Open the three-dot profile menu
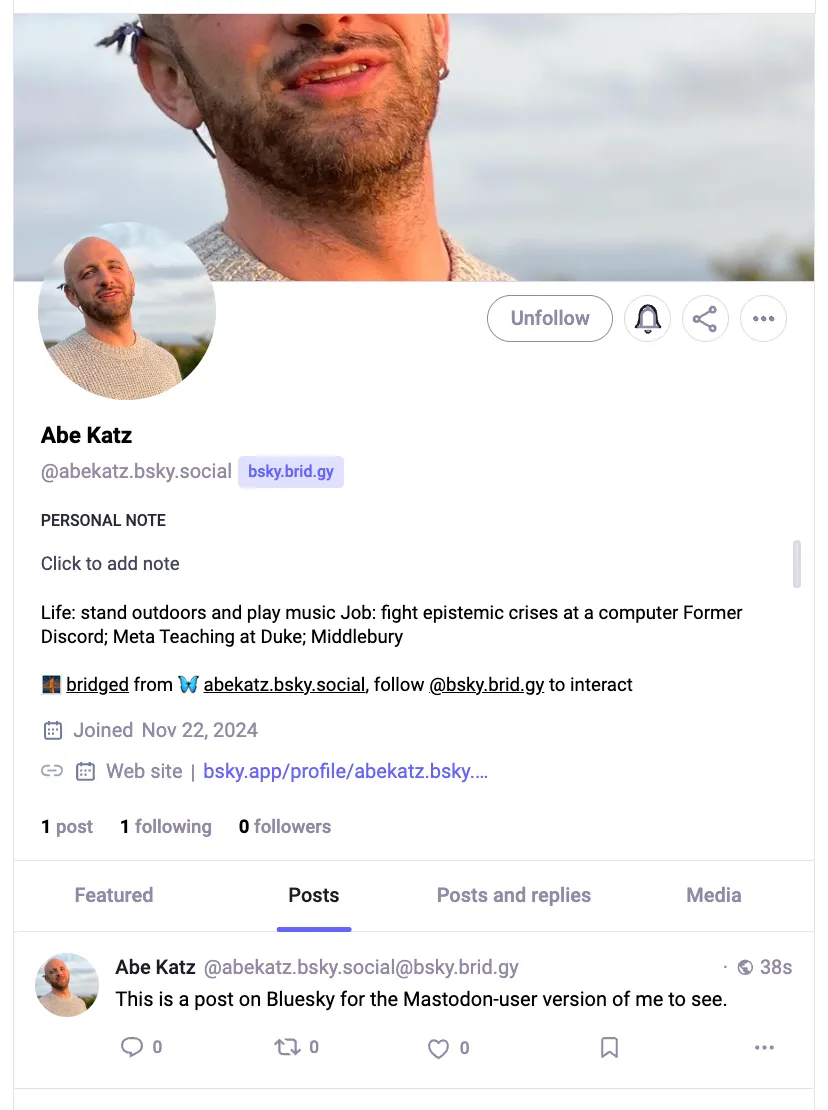Viewport: 828px width, 1110px height. pos(763,319)
